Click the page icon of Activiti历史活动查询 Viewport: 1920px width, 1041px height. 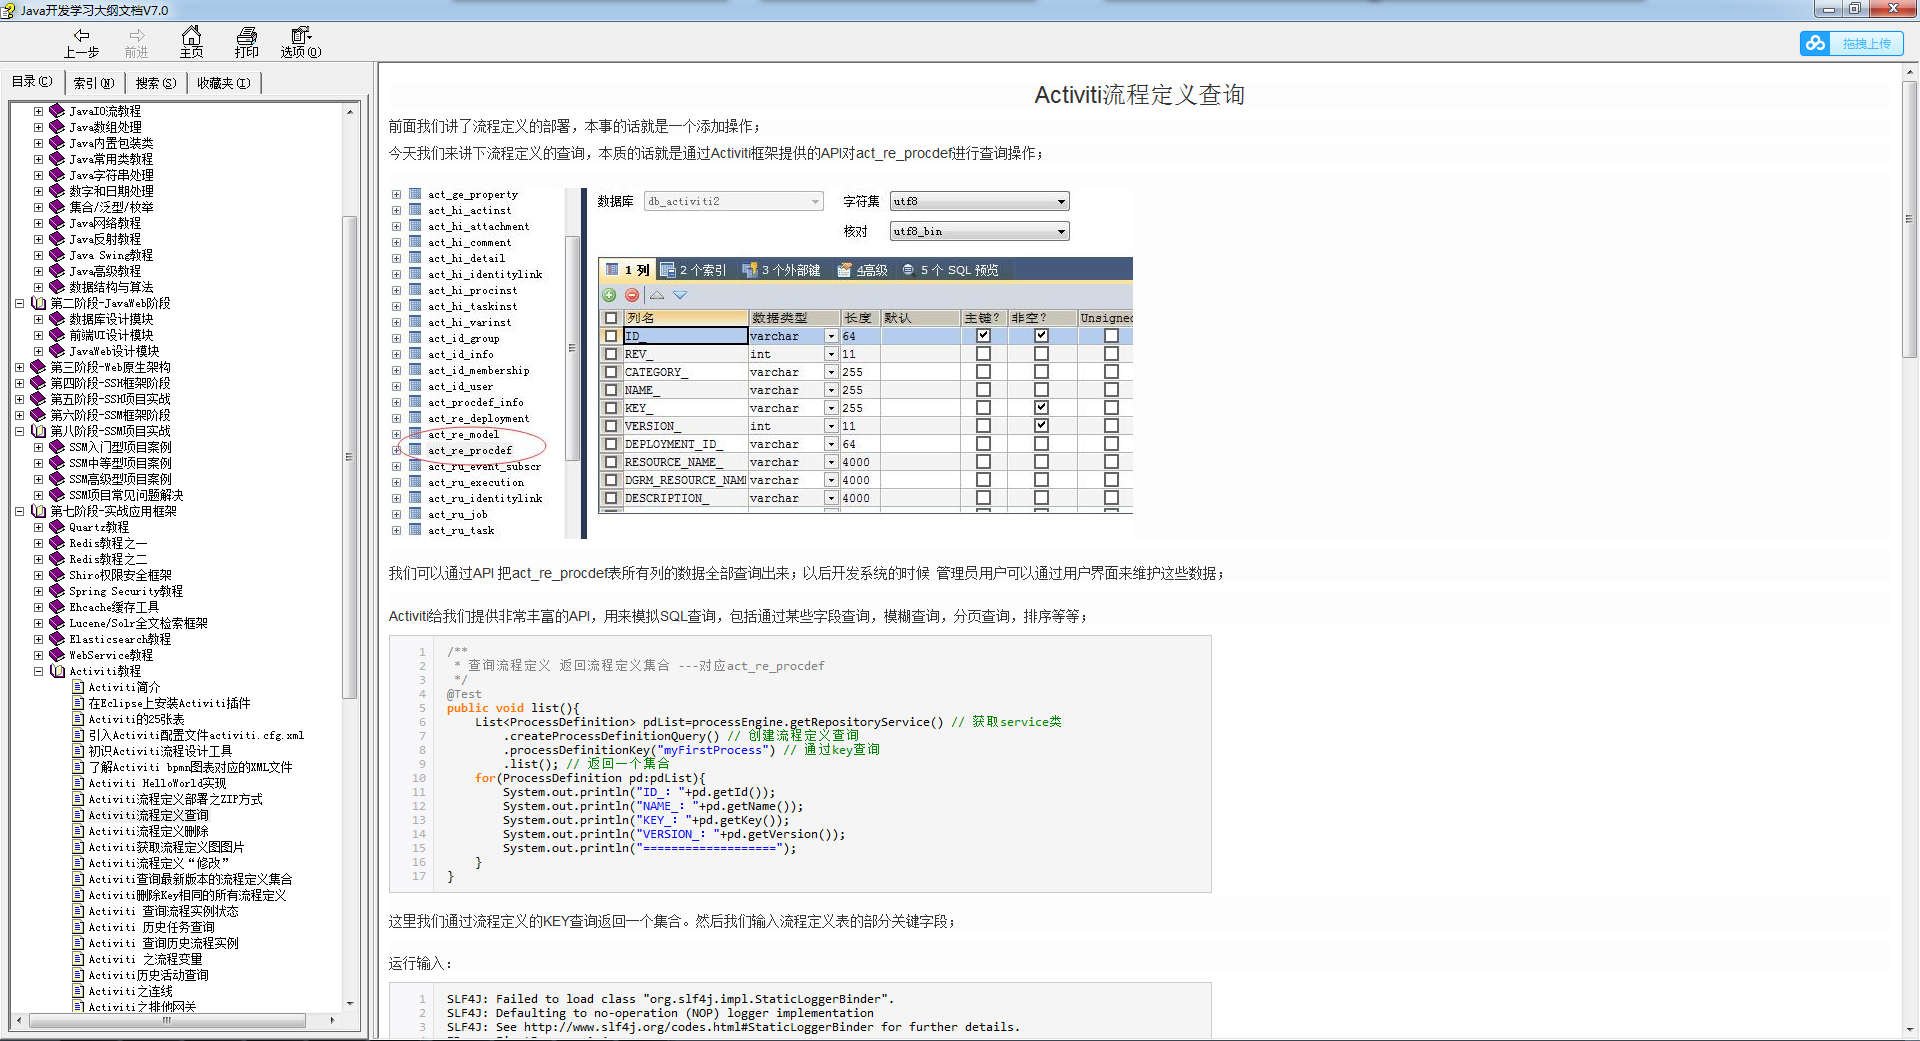click(x=78, y=975)
